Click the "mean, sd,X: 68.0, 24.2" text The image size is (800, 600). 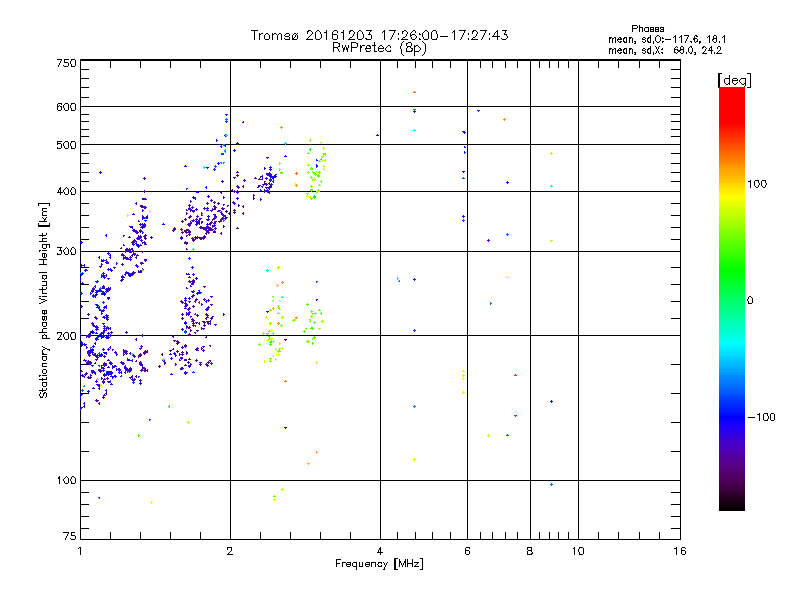[665, 50]
